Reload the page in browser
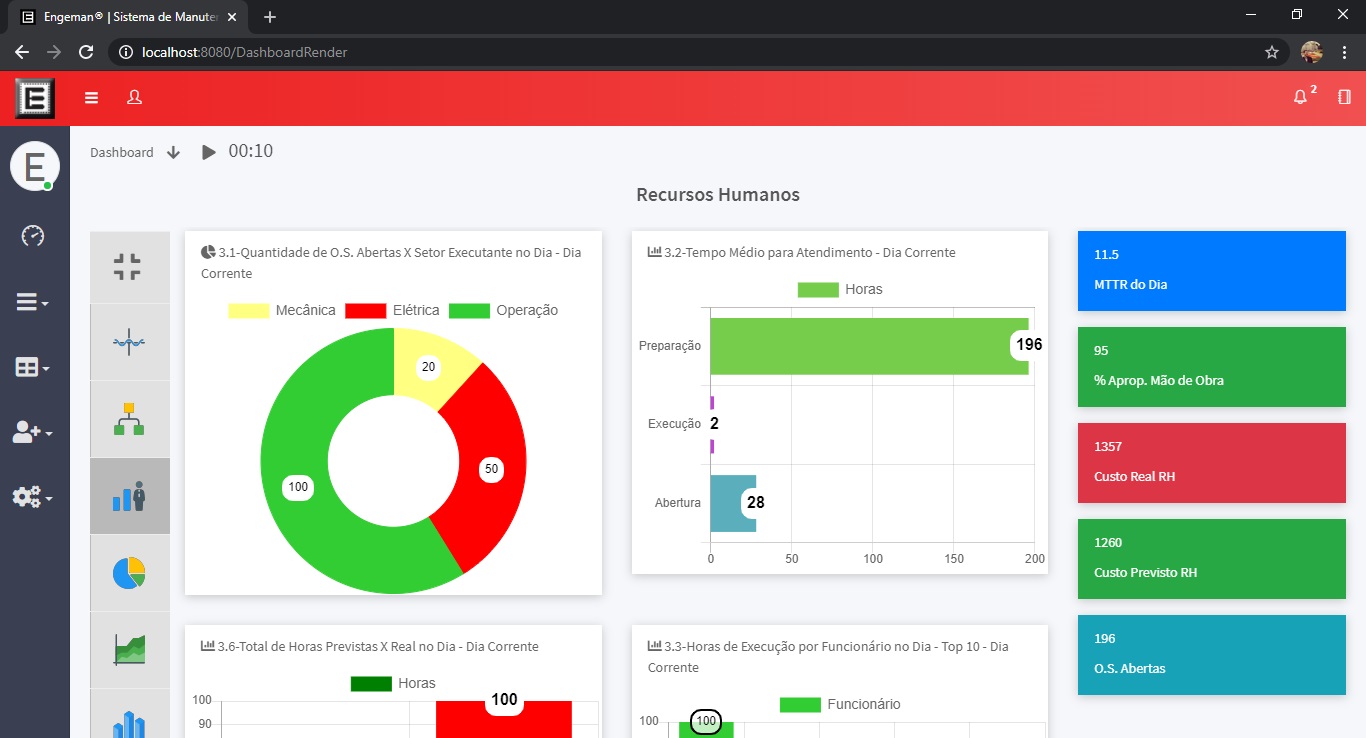The width and height of the screenshot is (1366, 738). coord(86,52)
